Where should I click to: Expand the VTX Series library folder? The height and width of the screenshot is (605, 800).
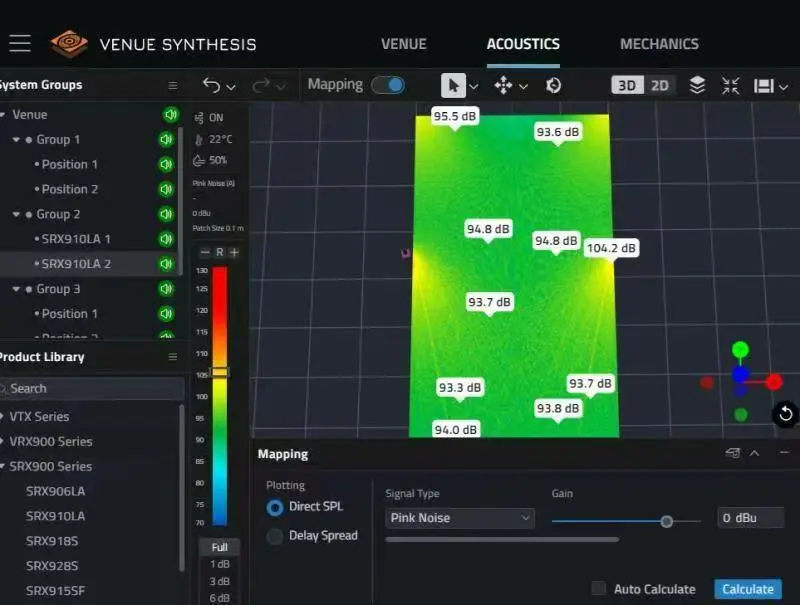5,416
